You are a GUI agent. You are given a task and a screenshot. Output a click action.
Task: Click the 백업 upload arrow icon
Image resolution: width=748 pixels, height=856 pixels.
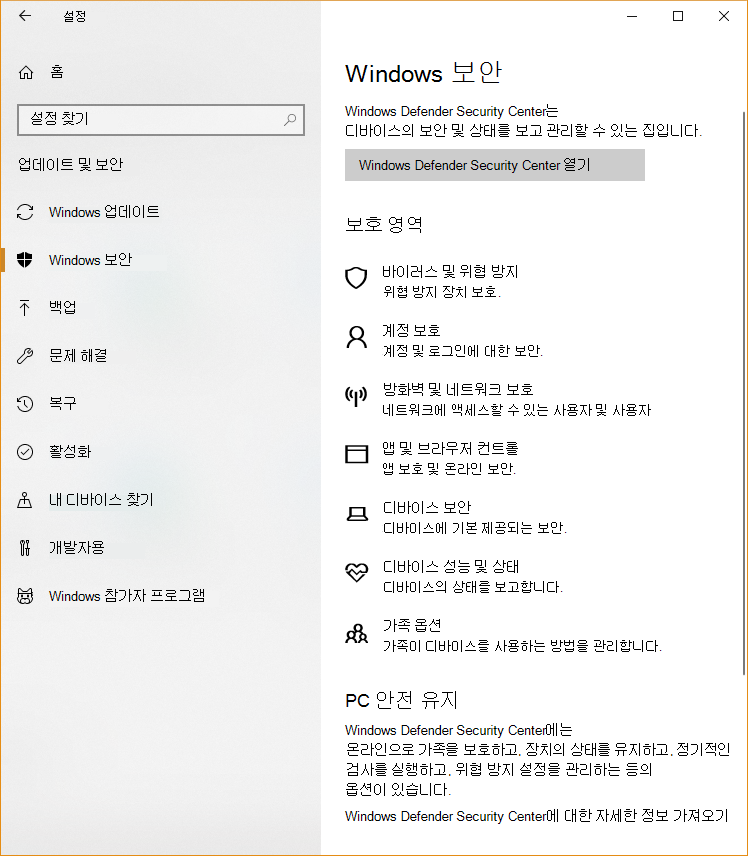(x=25, y=307)
